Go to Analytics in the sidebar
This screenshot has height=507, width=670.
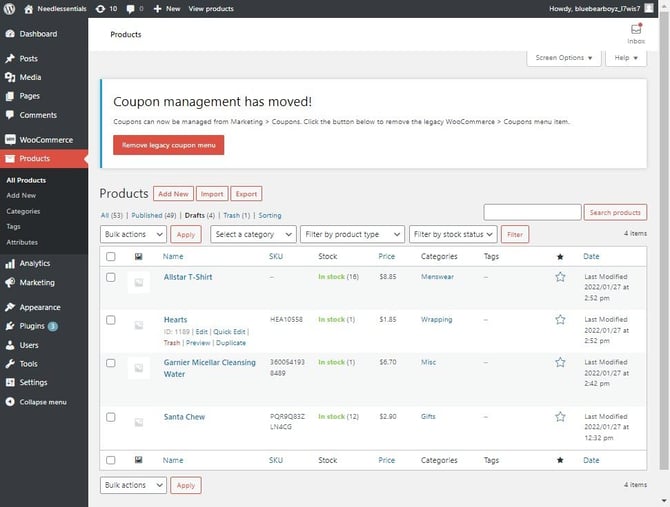pyautogui.click(x=35, y=264)
